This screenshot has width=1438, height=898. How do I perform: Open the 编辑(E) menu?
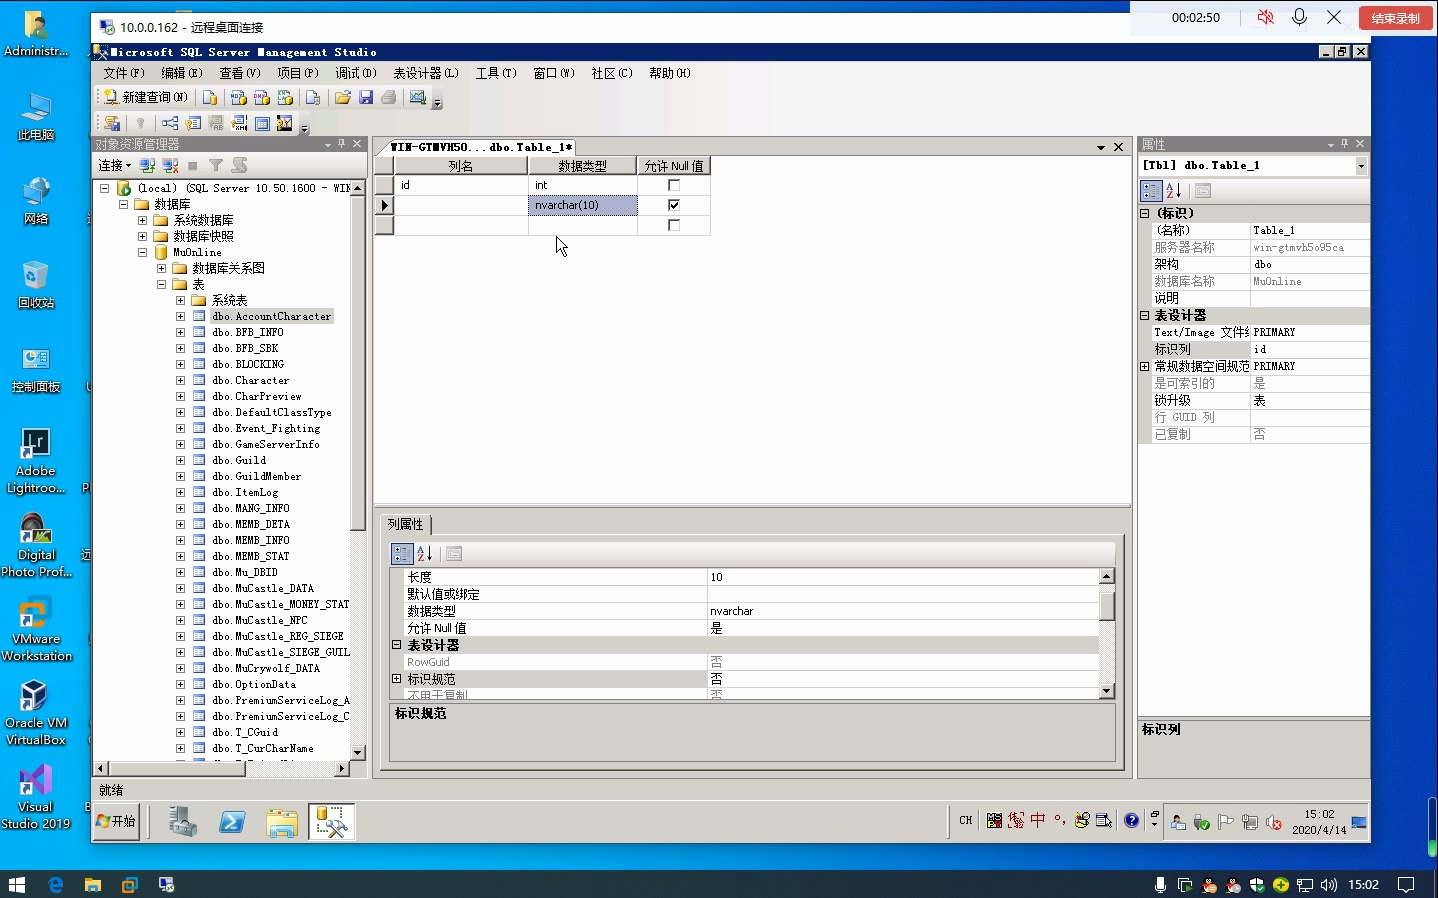click(182, 73)
